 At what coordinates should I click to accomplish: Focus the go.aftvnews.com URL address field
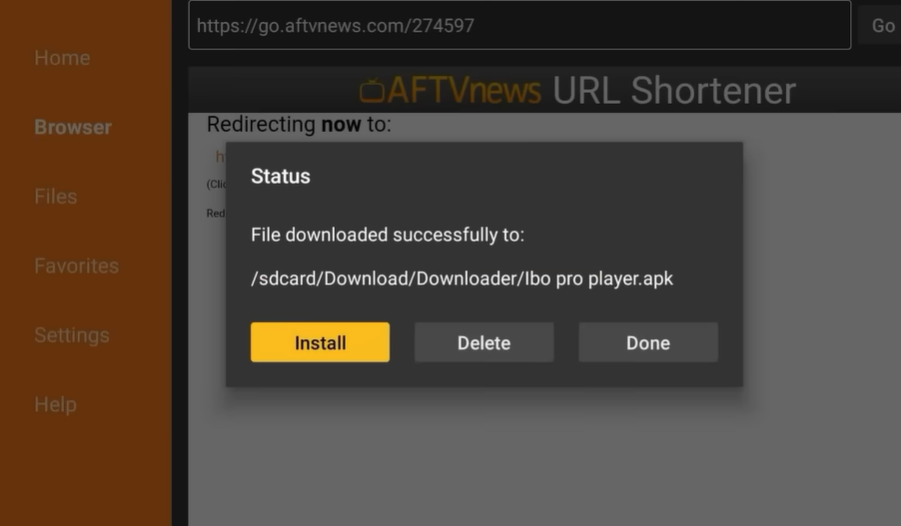point(519,25)
